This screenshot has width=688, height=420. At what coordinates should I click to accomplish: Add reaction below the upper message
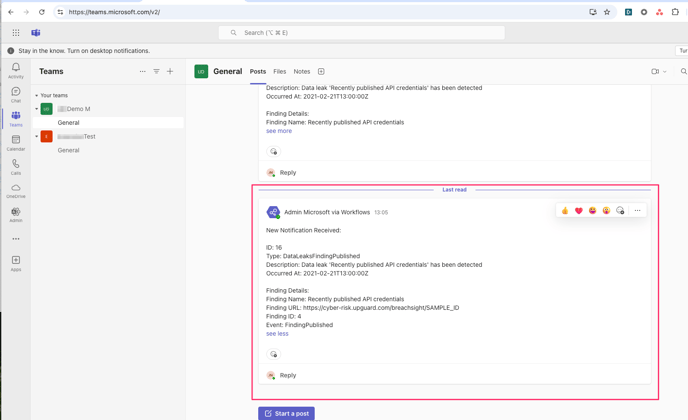point(273,151)
